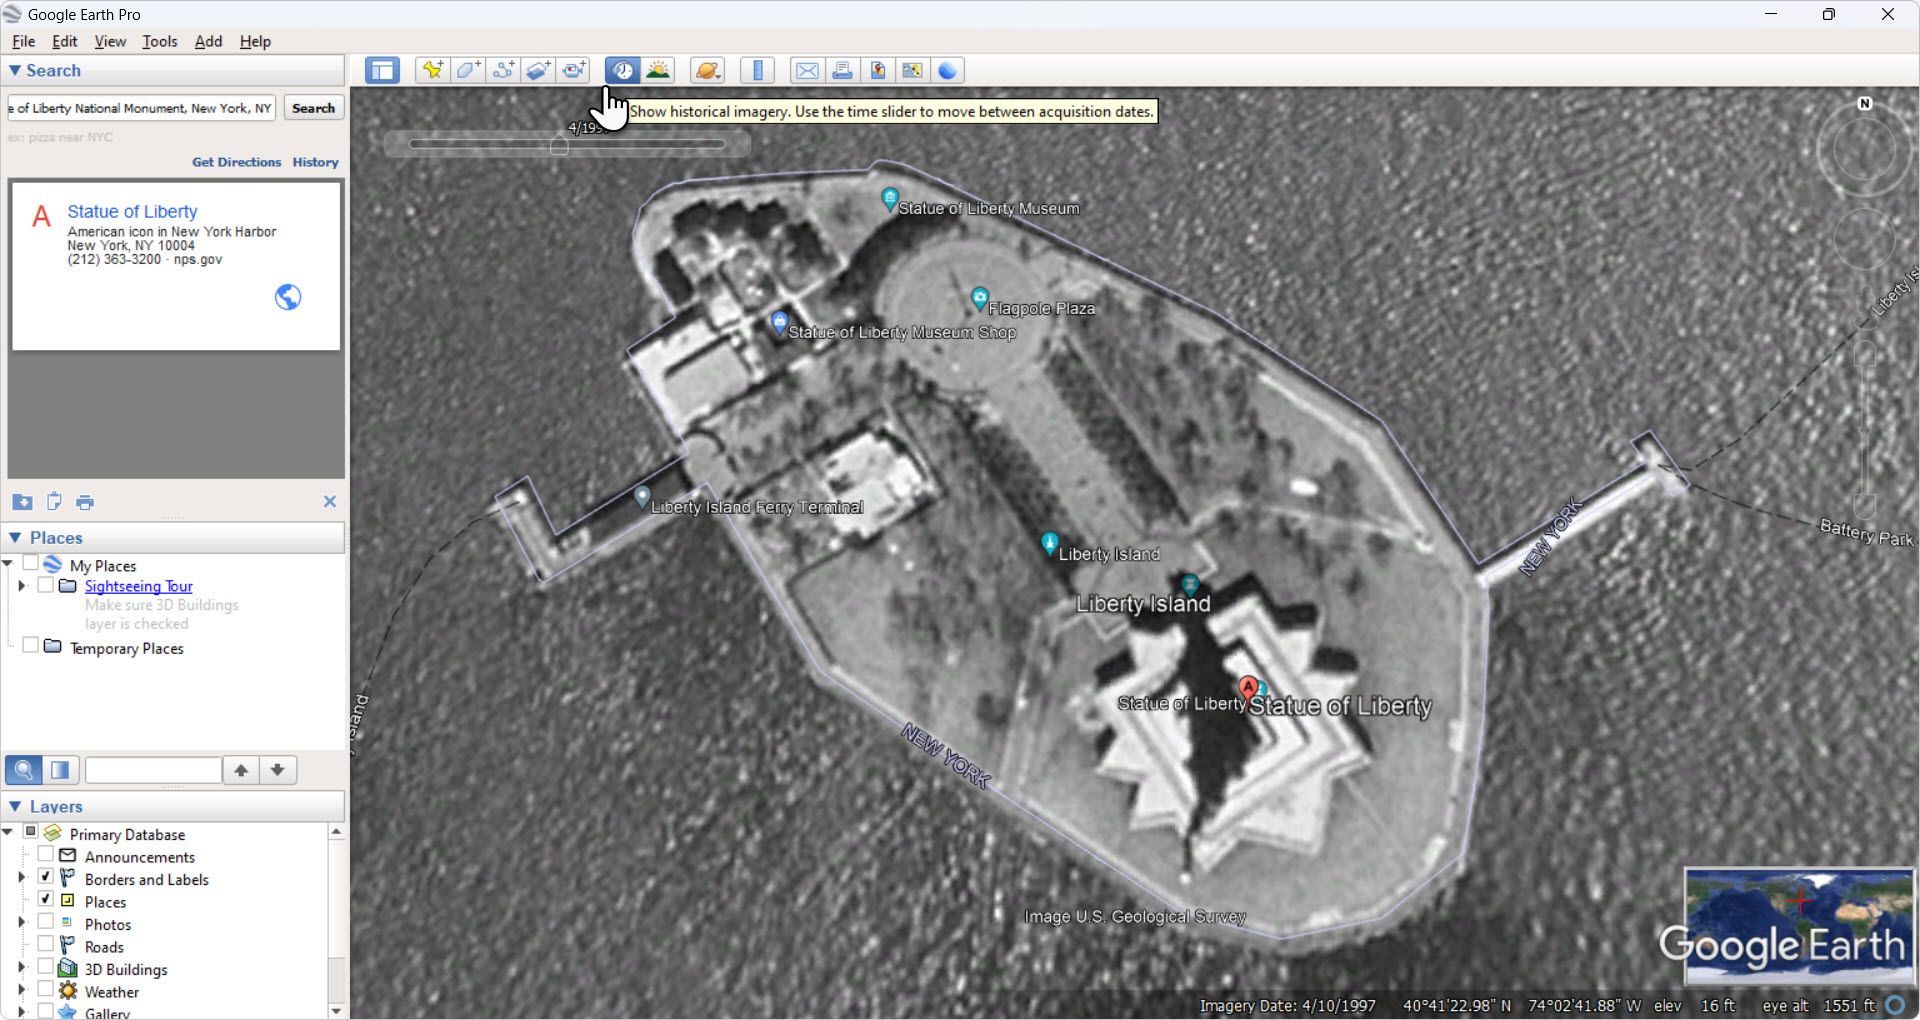This screenshot has height=1020, width=1920.
Task: Print the current view
Action: (843, 70)
